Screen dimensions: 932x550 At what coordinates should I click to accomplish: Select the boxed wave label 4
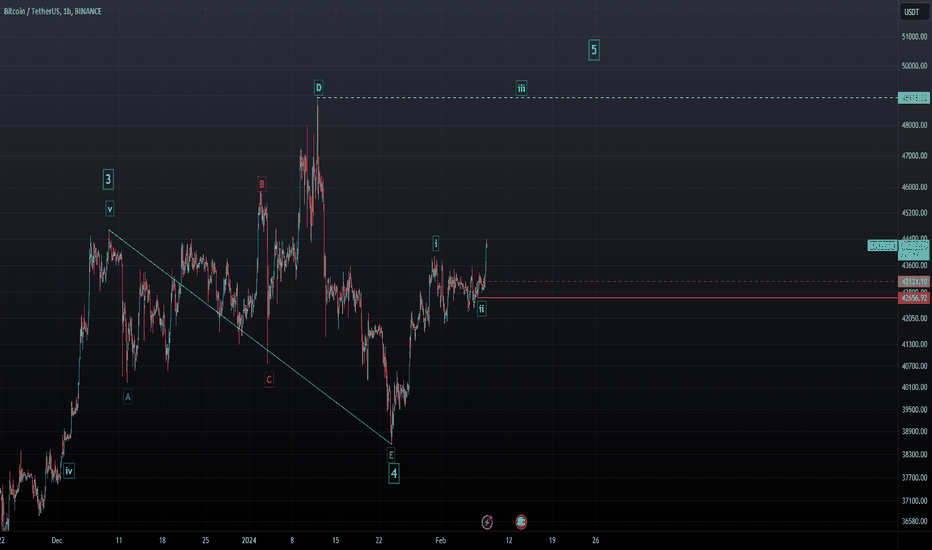point(393,474)
